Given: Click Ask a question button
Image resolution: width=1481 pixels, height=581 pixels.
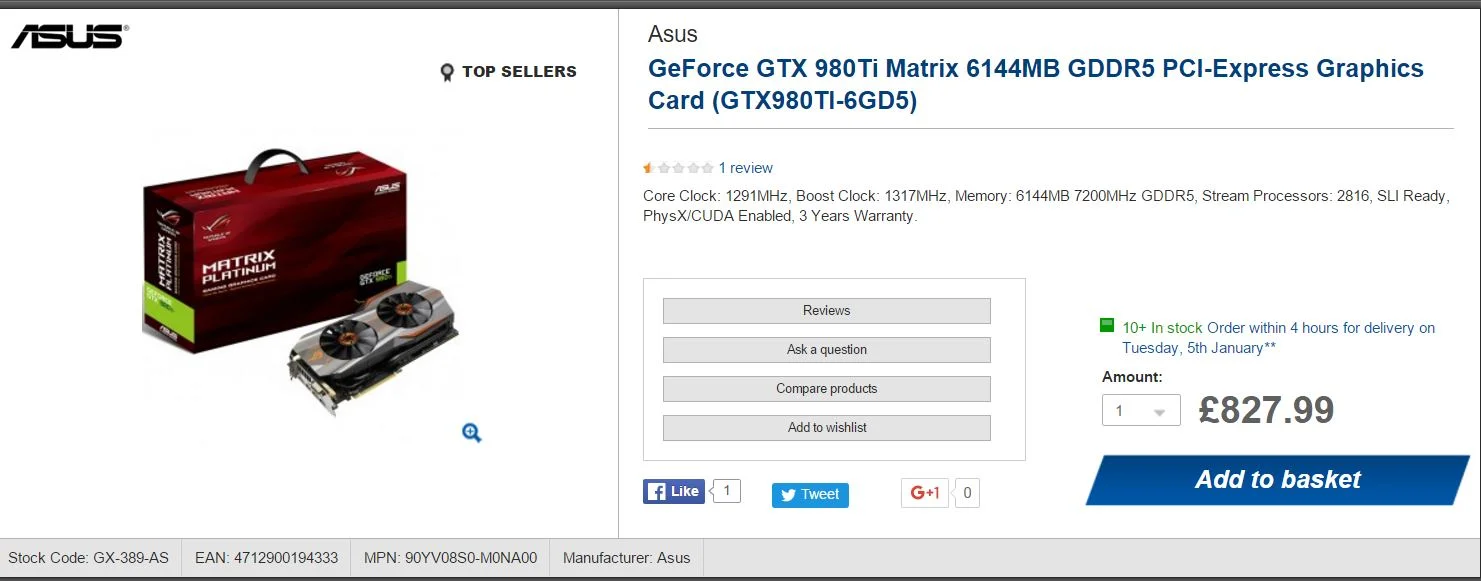Looking at the screenshot, I should tap(826, 350).
